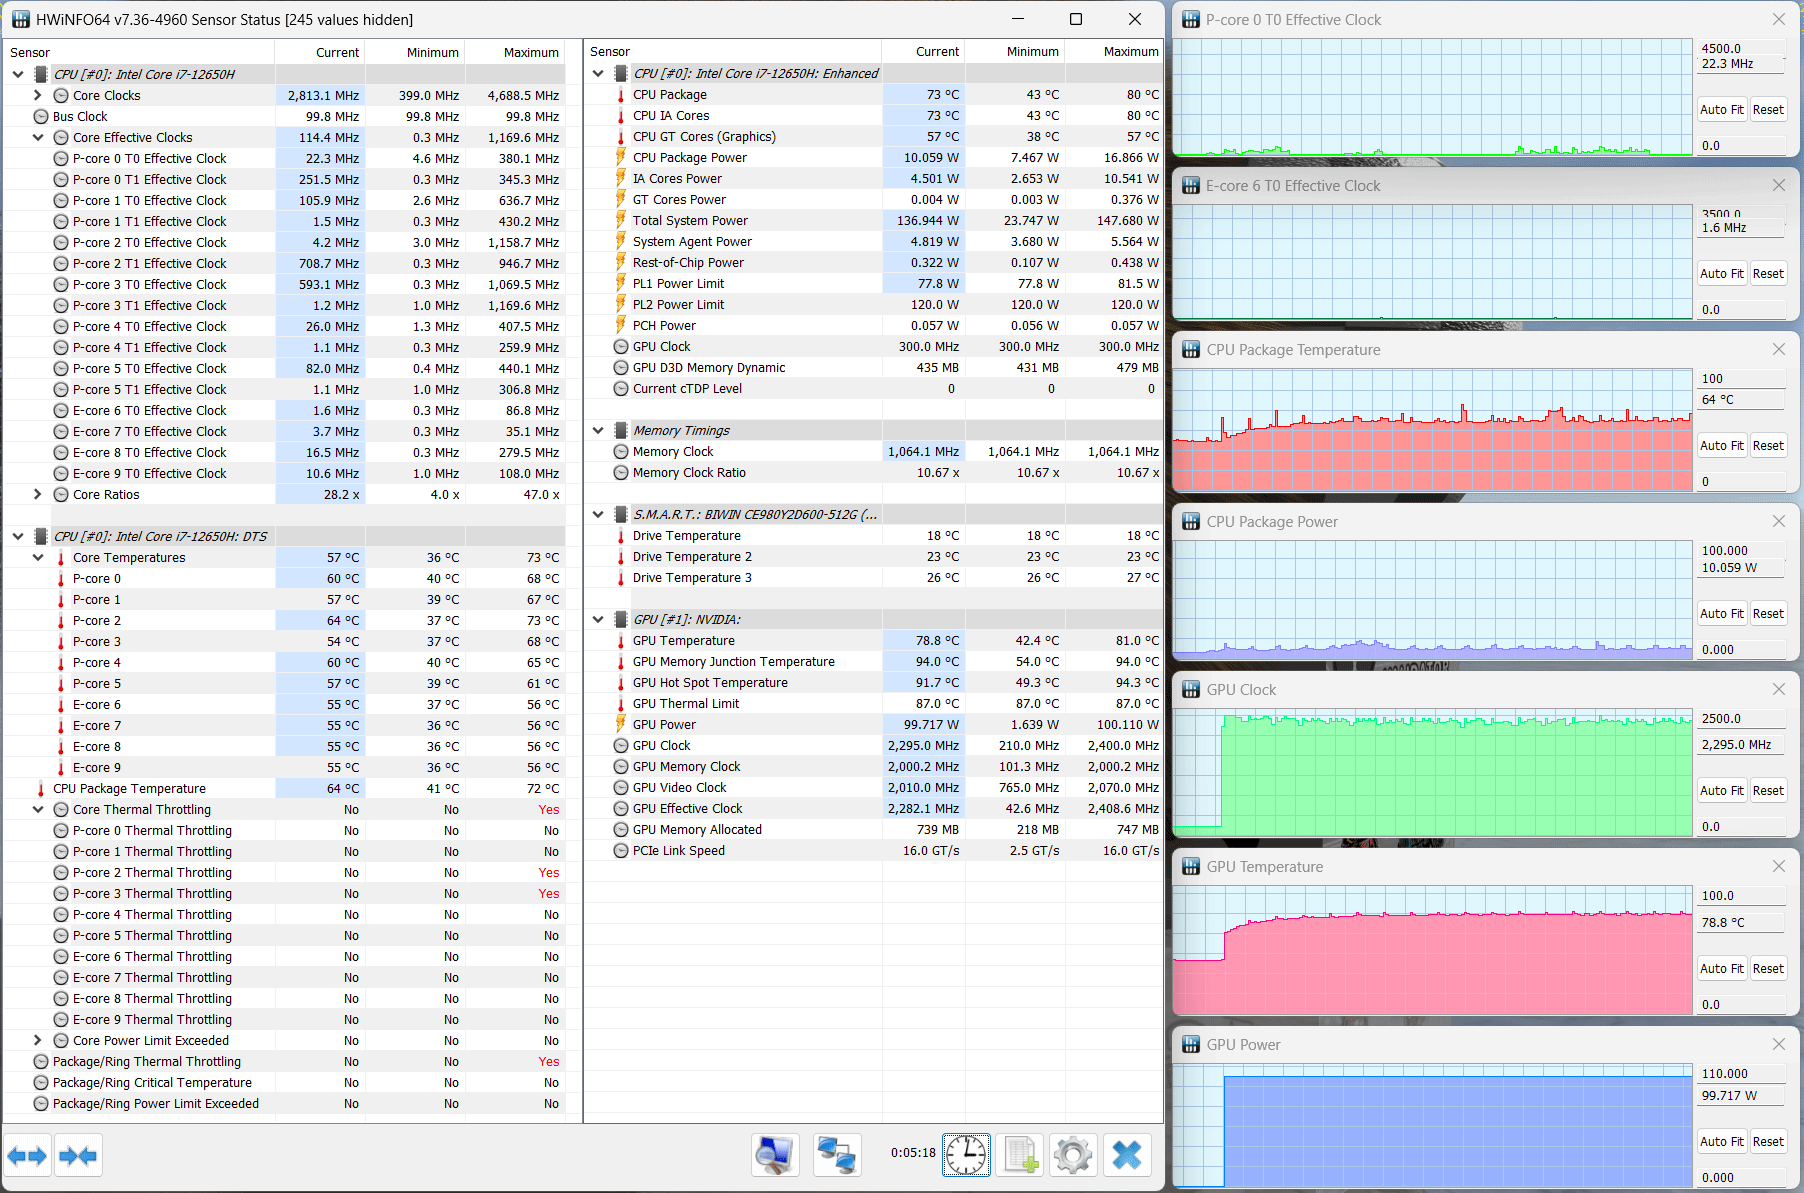Image resolution: width=1804 pixels, height=1193 pixels.
Task: Collapse the Core Effective Clocks group
Action: tap(38, 137)
